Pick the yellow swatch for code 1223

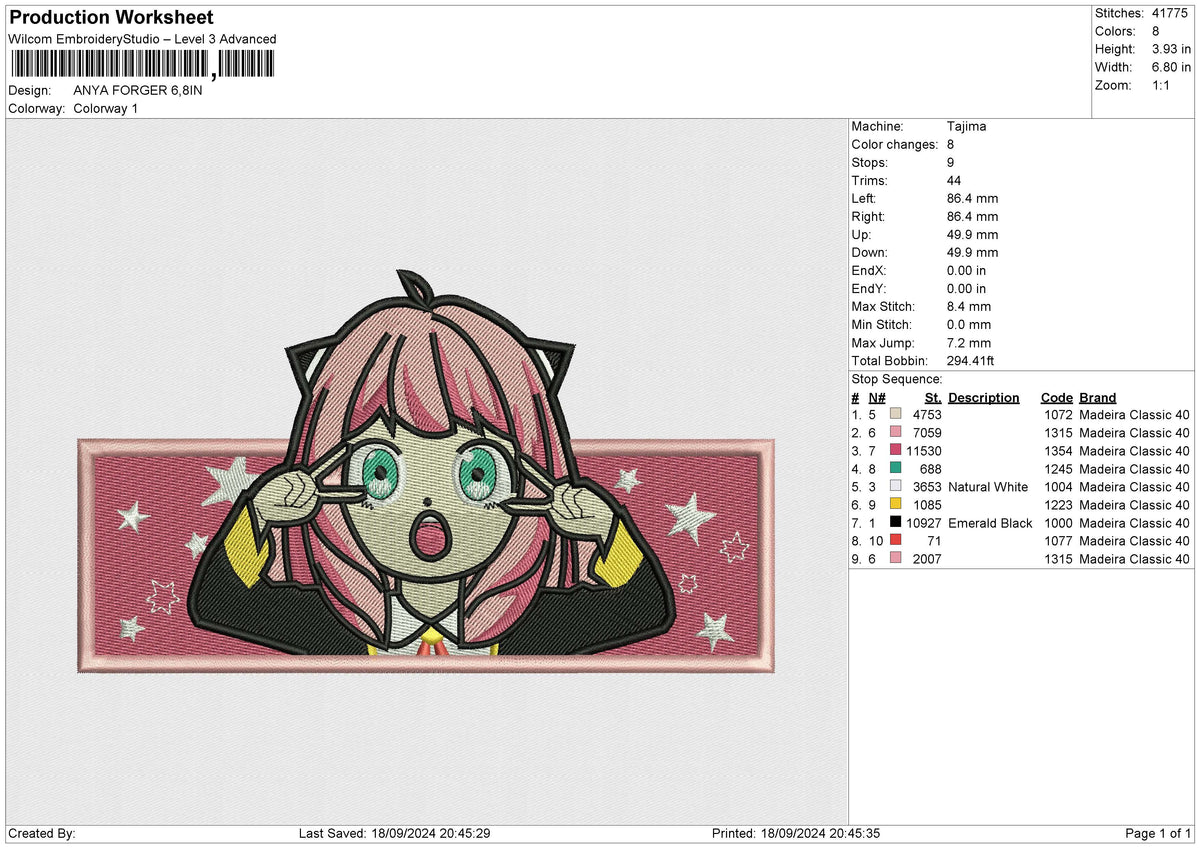pyautogui.click(x=895, y=505)
